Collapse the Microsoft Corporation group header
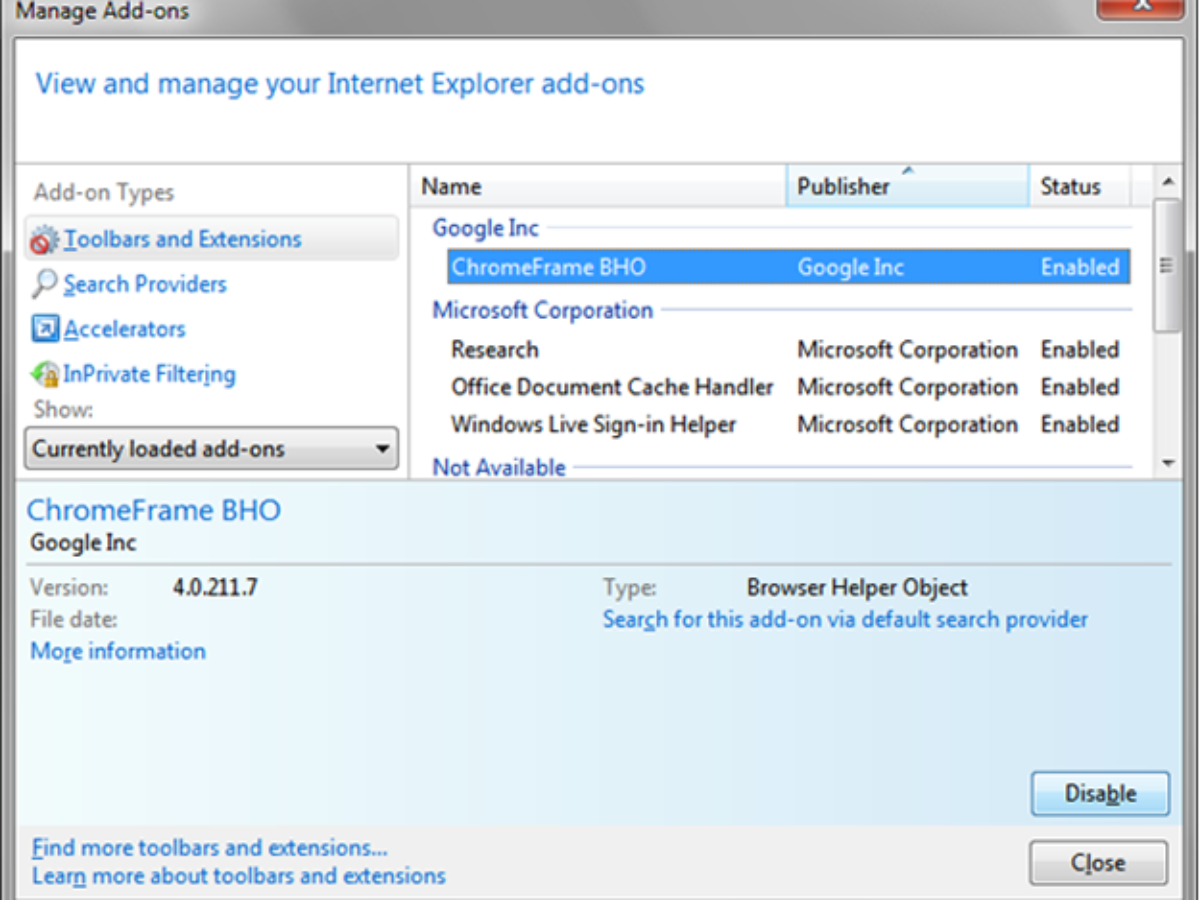Image resolution: width=1200 pixels, height=900 pixels. click(x=542, y=310)
